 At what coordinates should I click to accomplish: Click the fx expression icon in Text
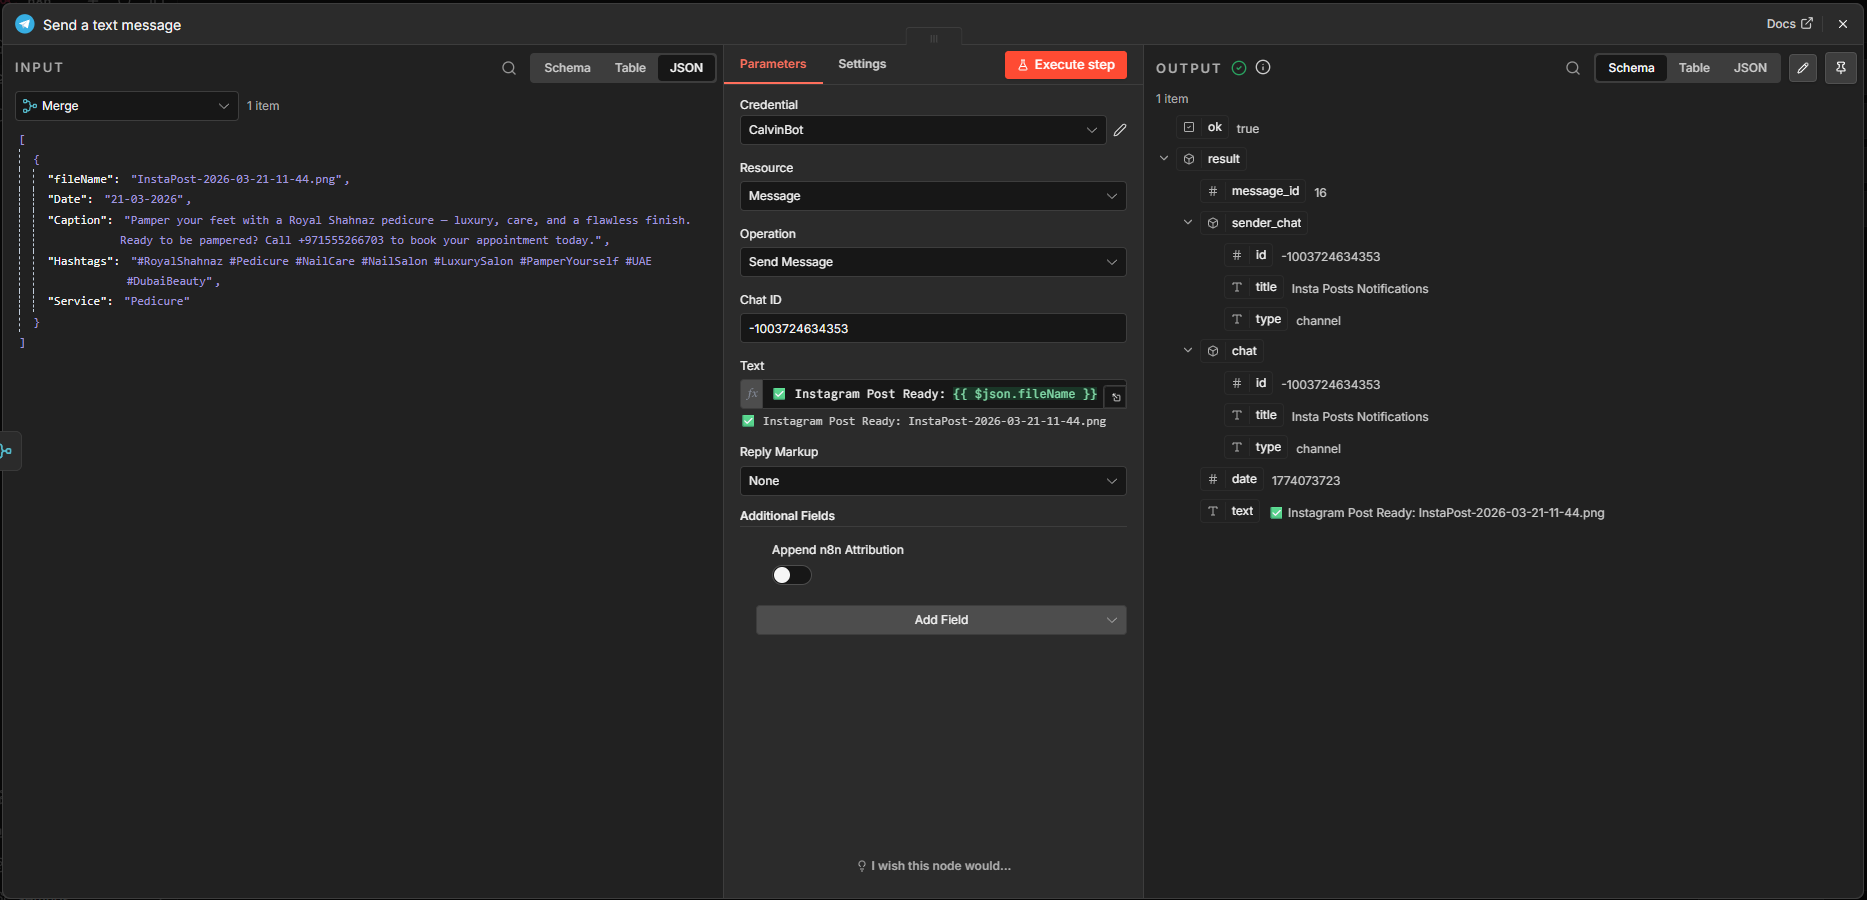tap(752, 394)
